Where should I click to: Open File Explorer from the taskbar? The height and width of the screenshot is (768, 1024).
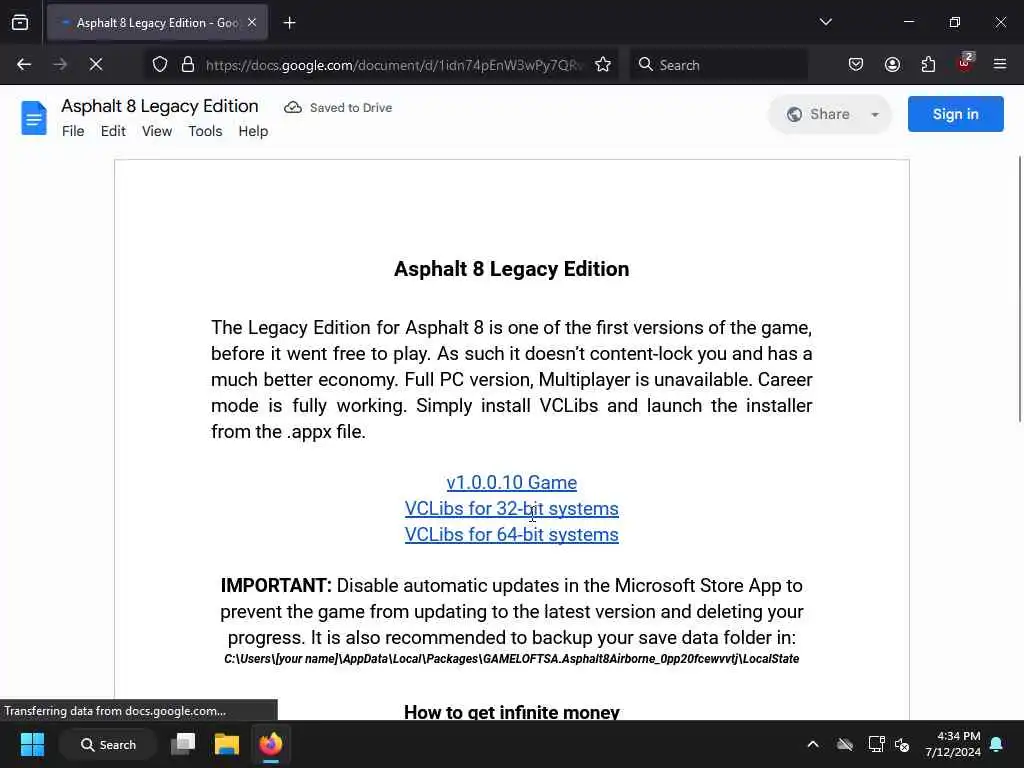227,744
